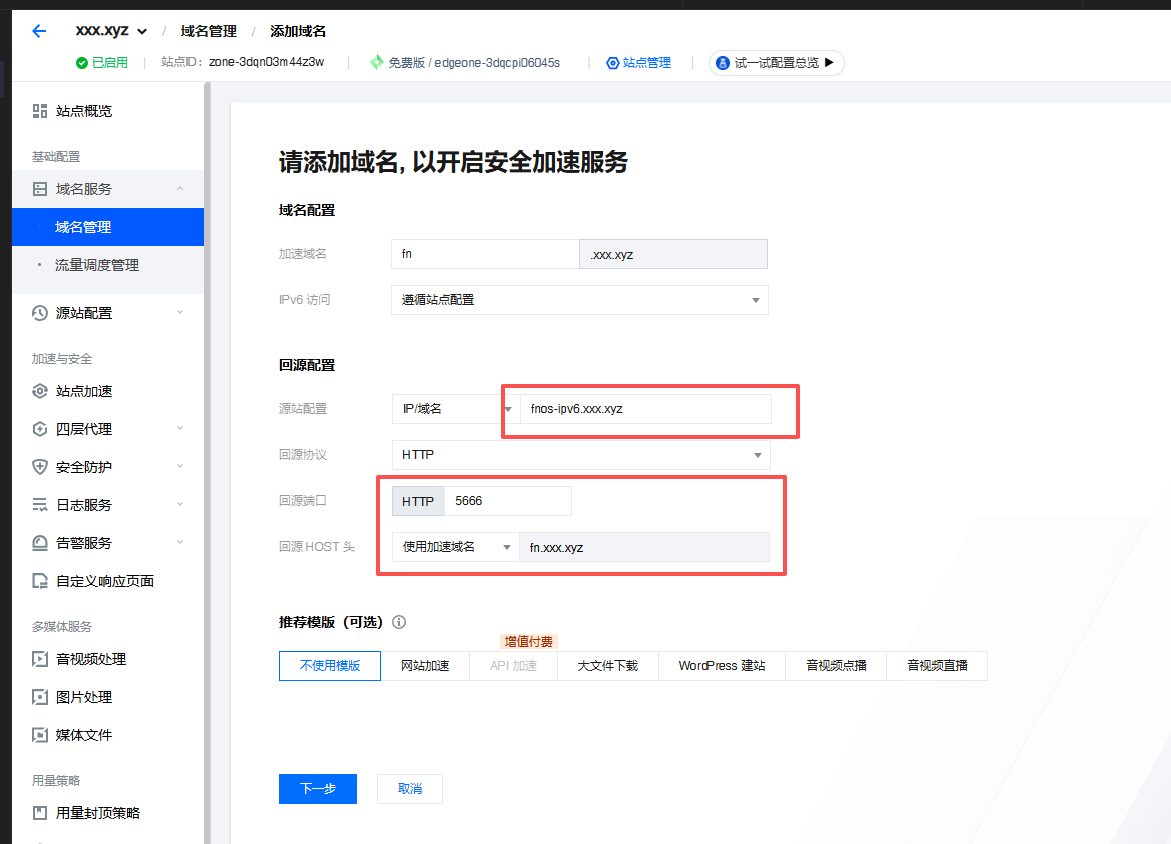The height and width of the screenshot is (844, 1171).
Task: Focus the 加速域名 prefix input containing fn
Action: [485, 254]
